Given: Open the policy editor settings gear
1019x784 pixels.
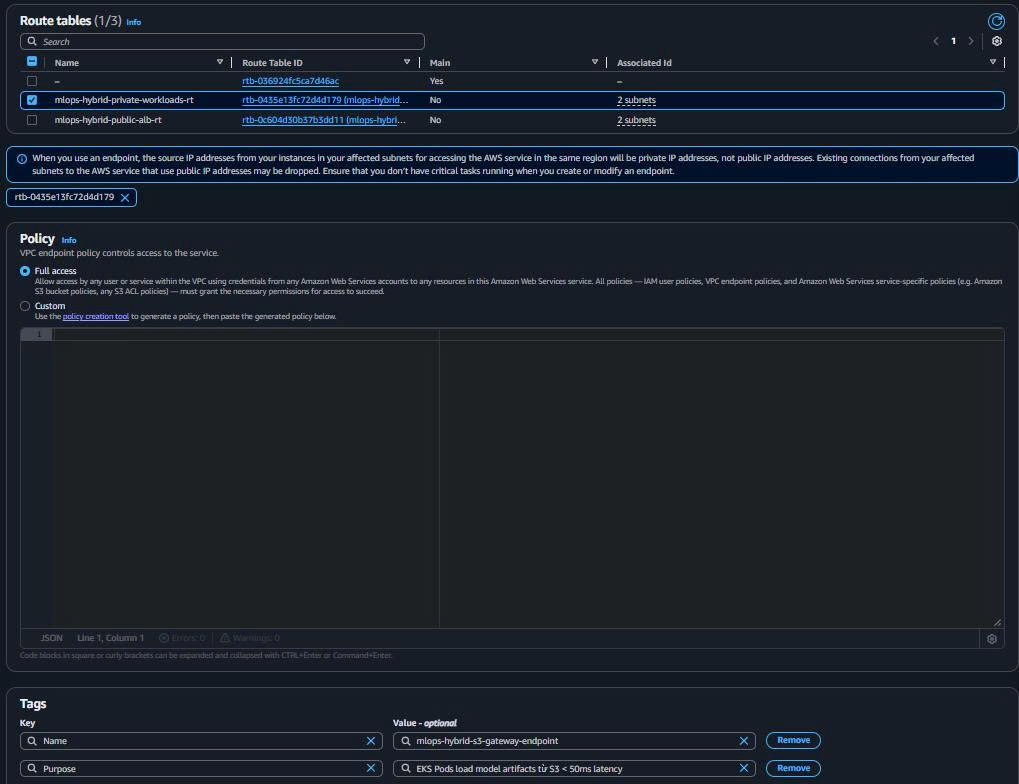Looking at the screenshot, I should pos(991,638).
